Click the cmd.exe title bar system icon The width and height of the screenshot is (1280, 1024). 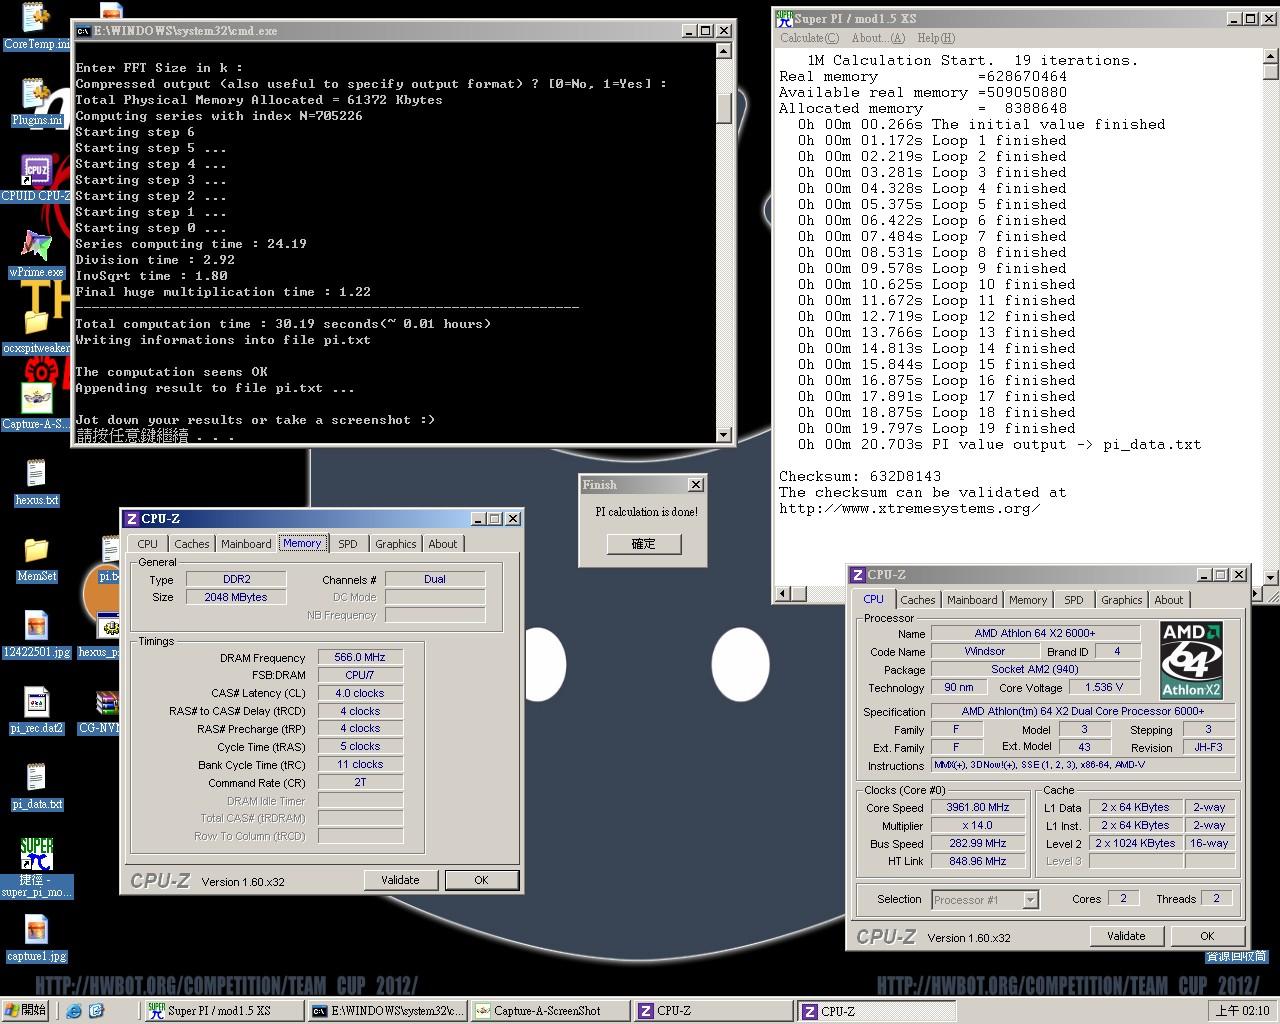coord(83,31)
